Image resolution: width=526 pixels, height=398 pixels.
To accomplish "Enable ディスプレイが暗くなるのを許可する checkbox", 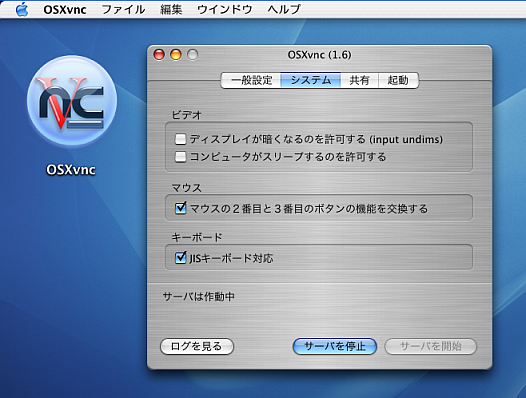I will pyautogui.click(x=180, y=139).
